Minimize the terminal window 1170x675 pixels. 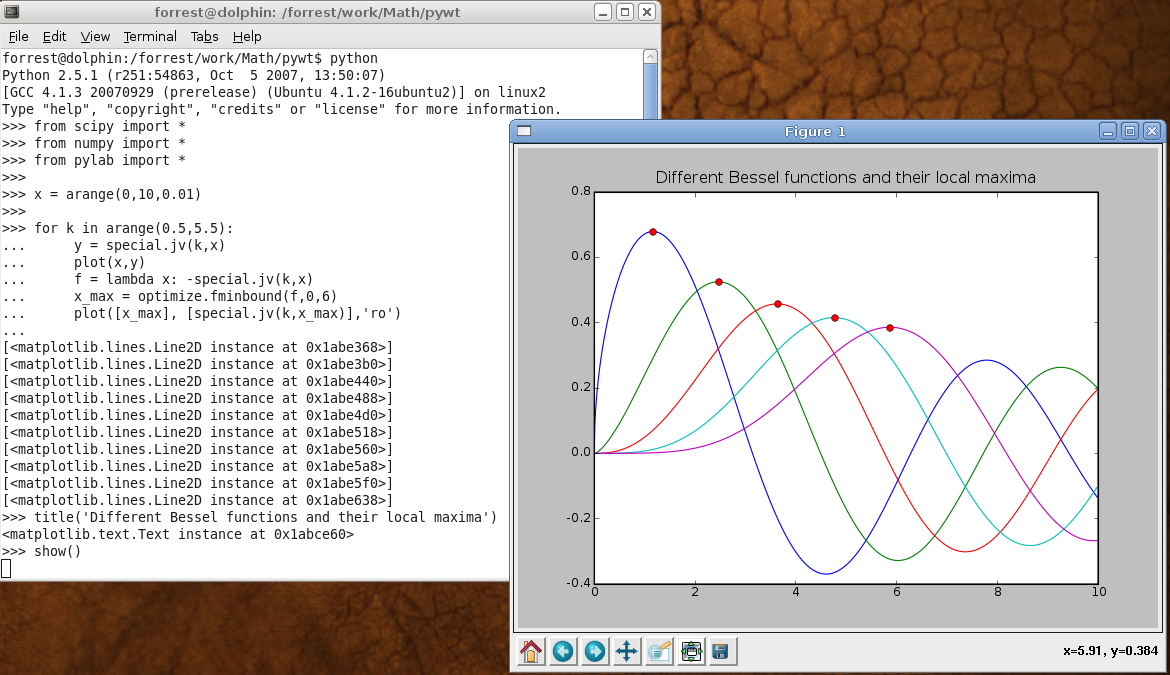coord(603,12)
